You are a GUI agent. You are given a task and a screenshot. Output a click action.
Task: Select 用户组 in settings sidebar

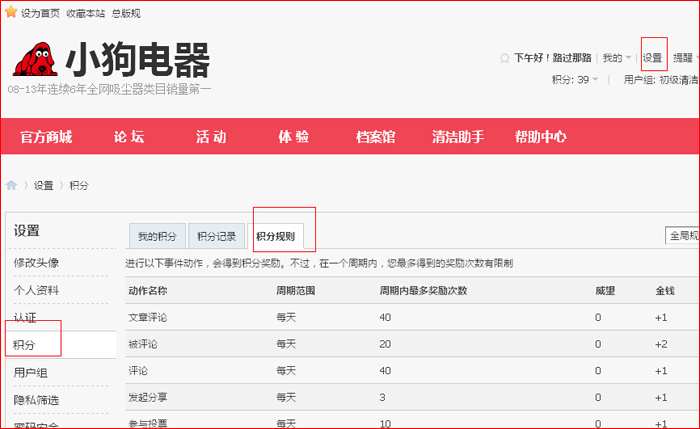[x=30, y=372]
